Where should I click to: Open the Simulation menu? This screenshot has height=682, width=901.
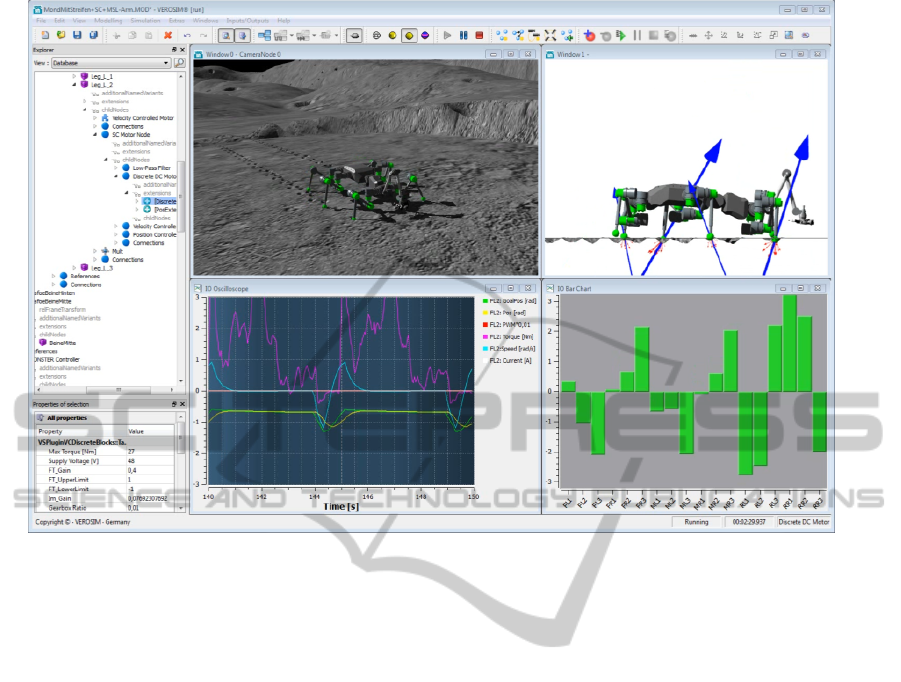pos(147,20)
